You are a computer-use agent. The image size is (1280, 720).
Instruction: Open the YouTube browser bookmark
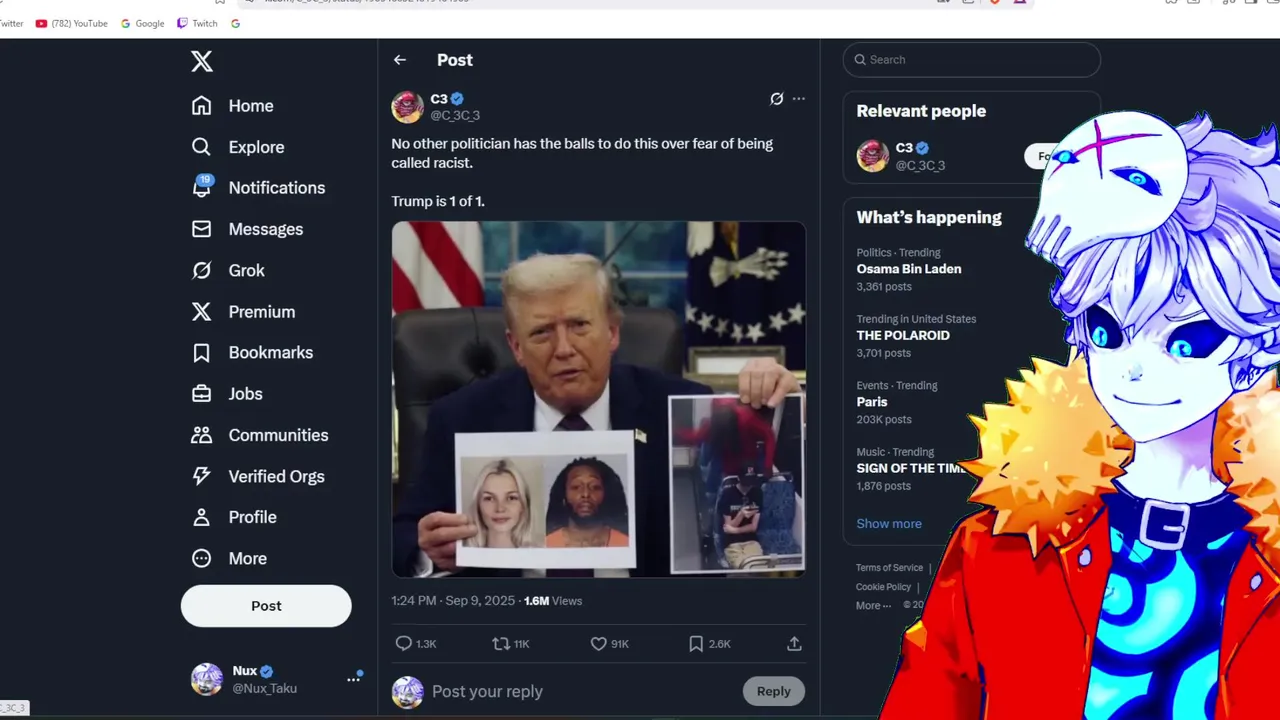71,23
